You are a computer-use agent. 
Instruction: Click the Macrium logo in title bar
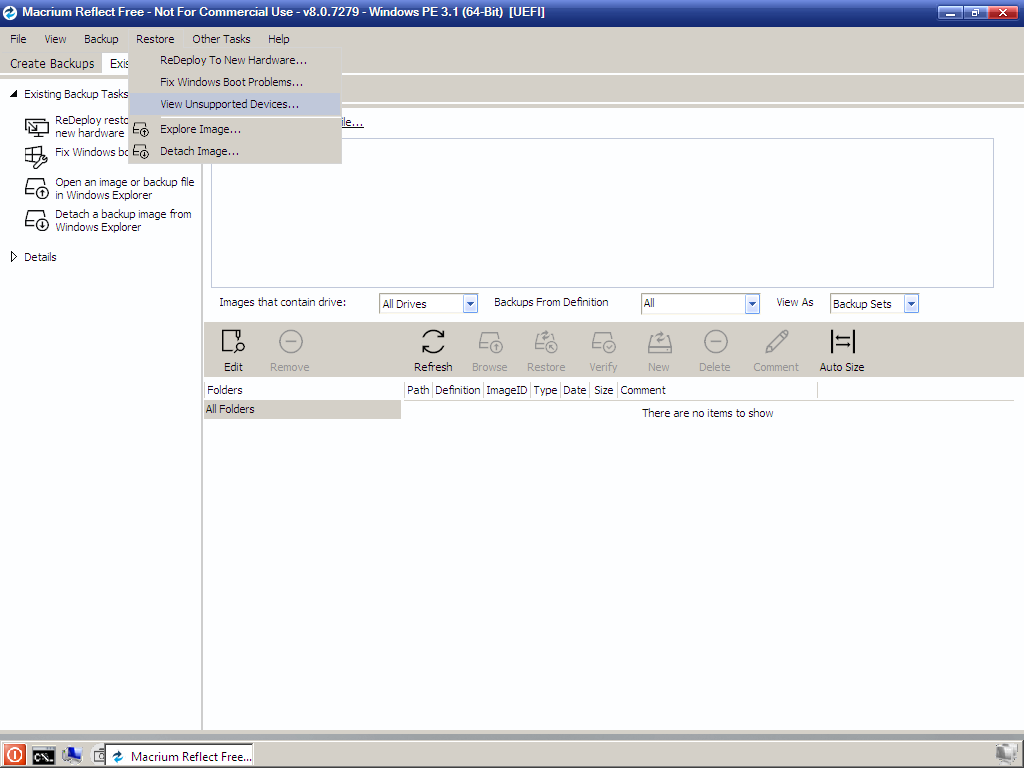10,12
